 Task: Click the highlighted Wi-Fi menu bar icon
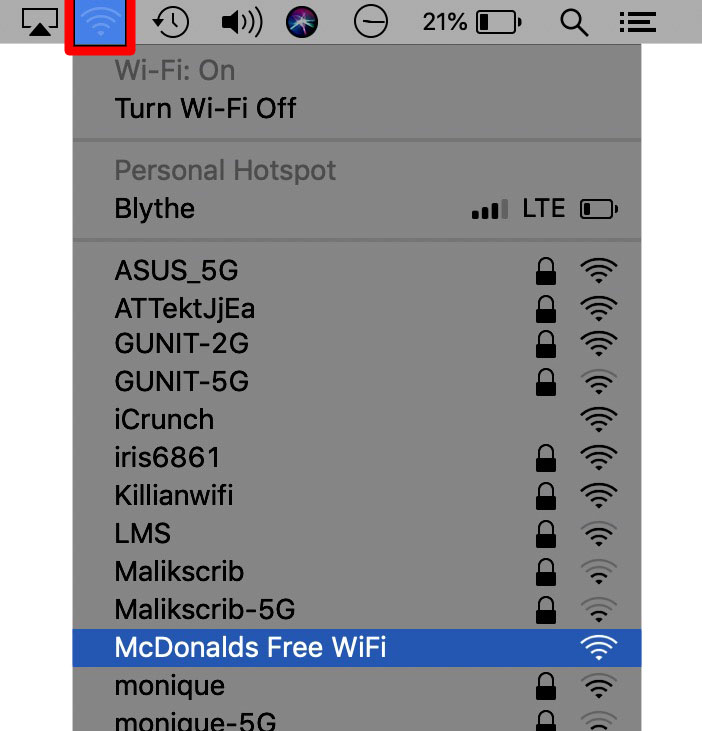[100, 22]
